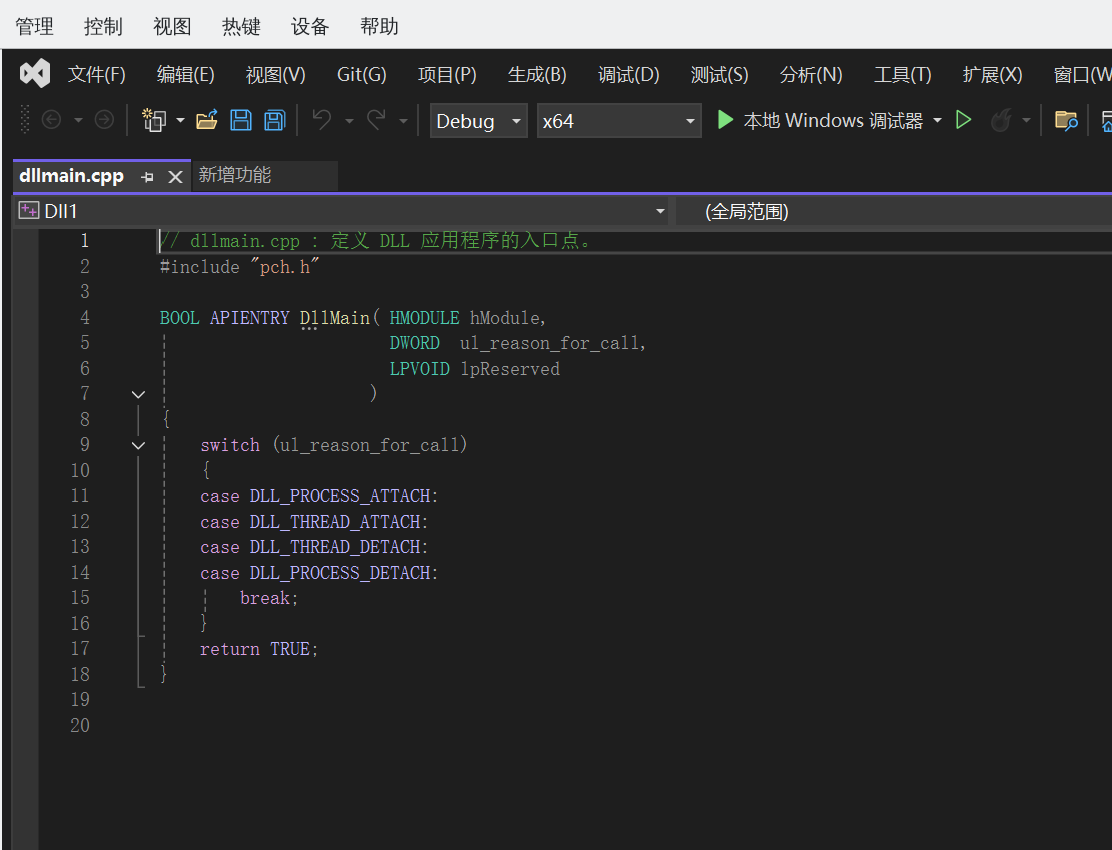Image resolution: width=1112 pixels, height=850 pixels.
Task: Click the Save All toolbar icon
Action: (x=274, y=121)
